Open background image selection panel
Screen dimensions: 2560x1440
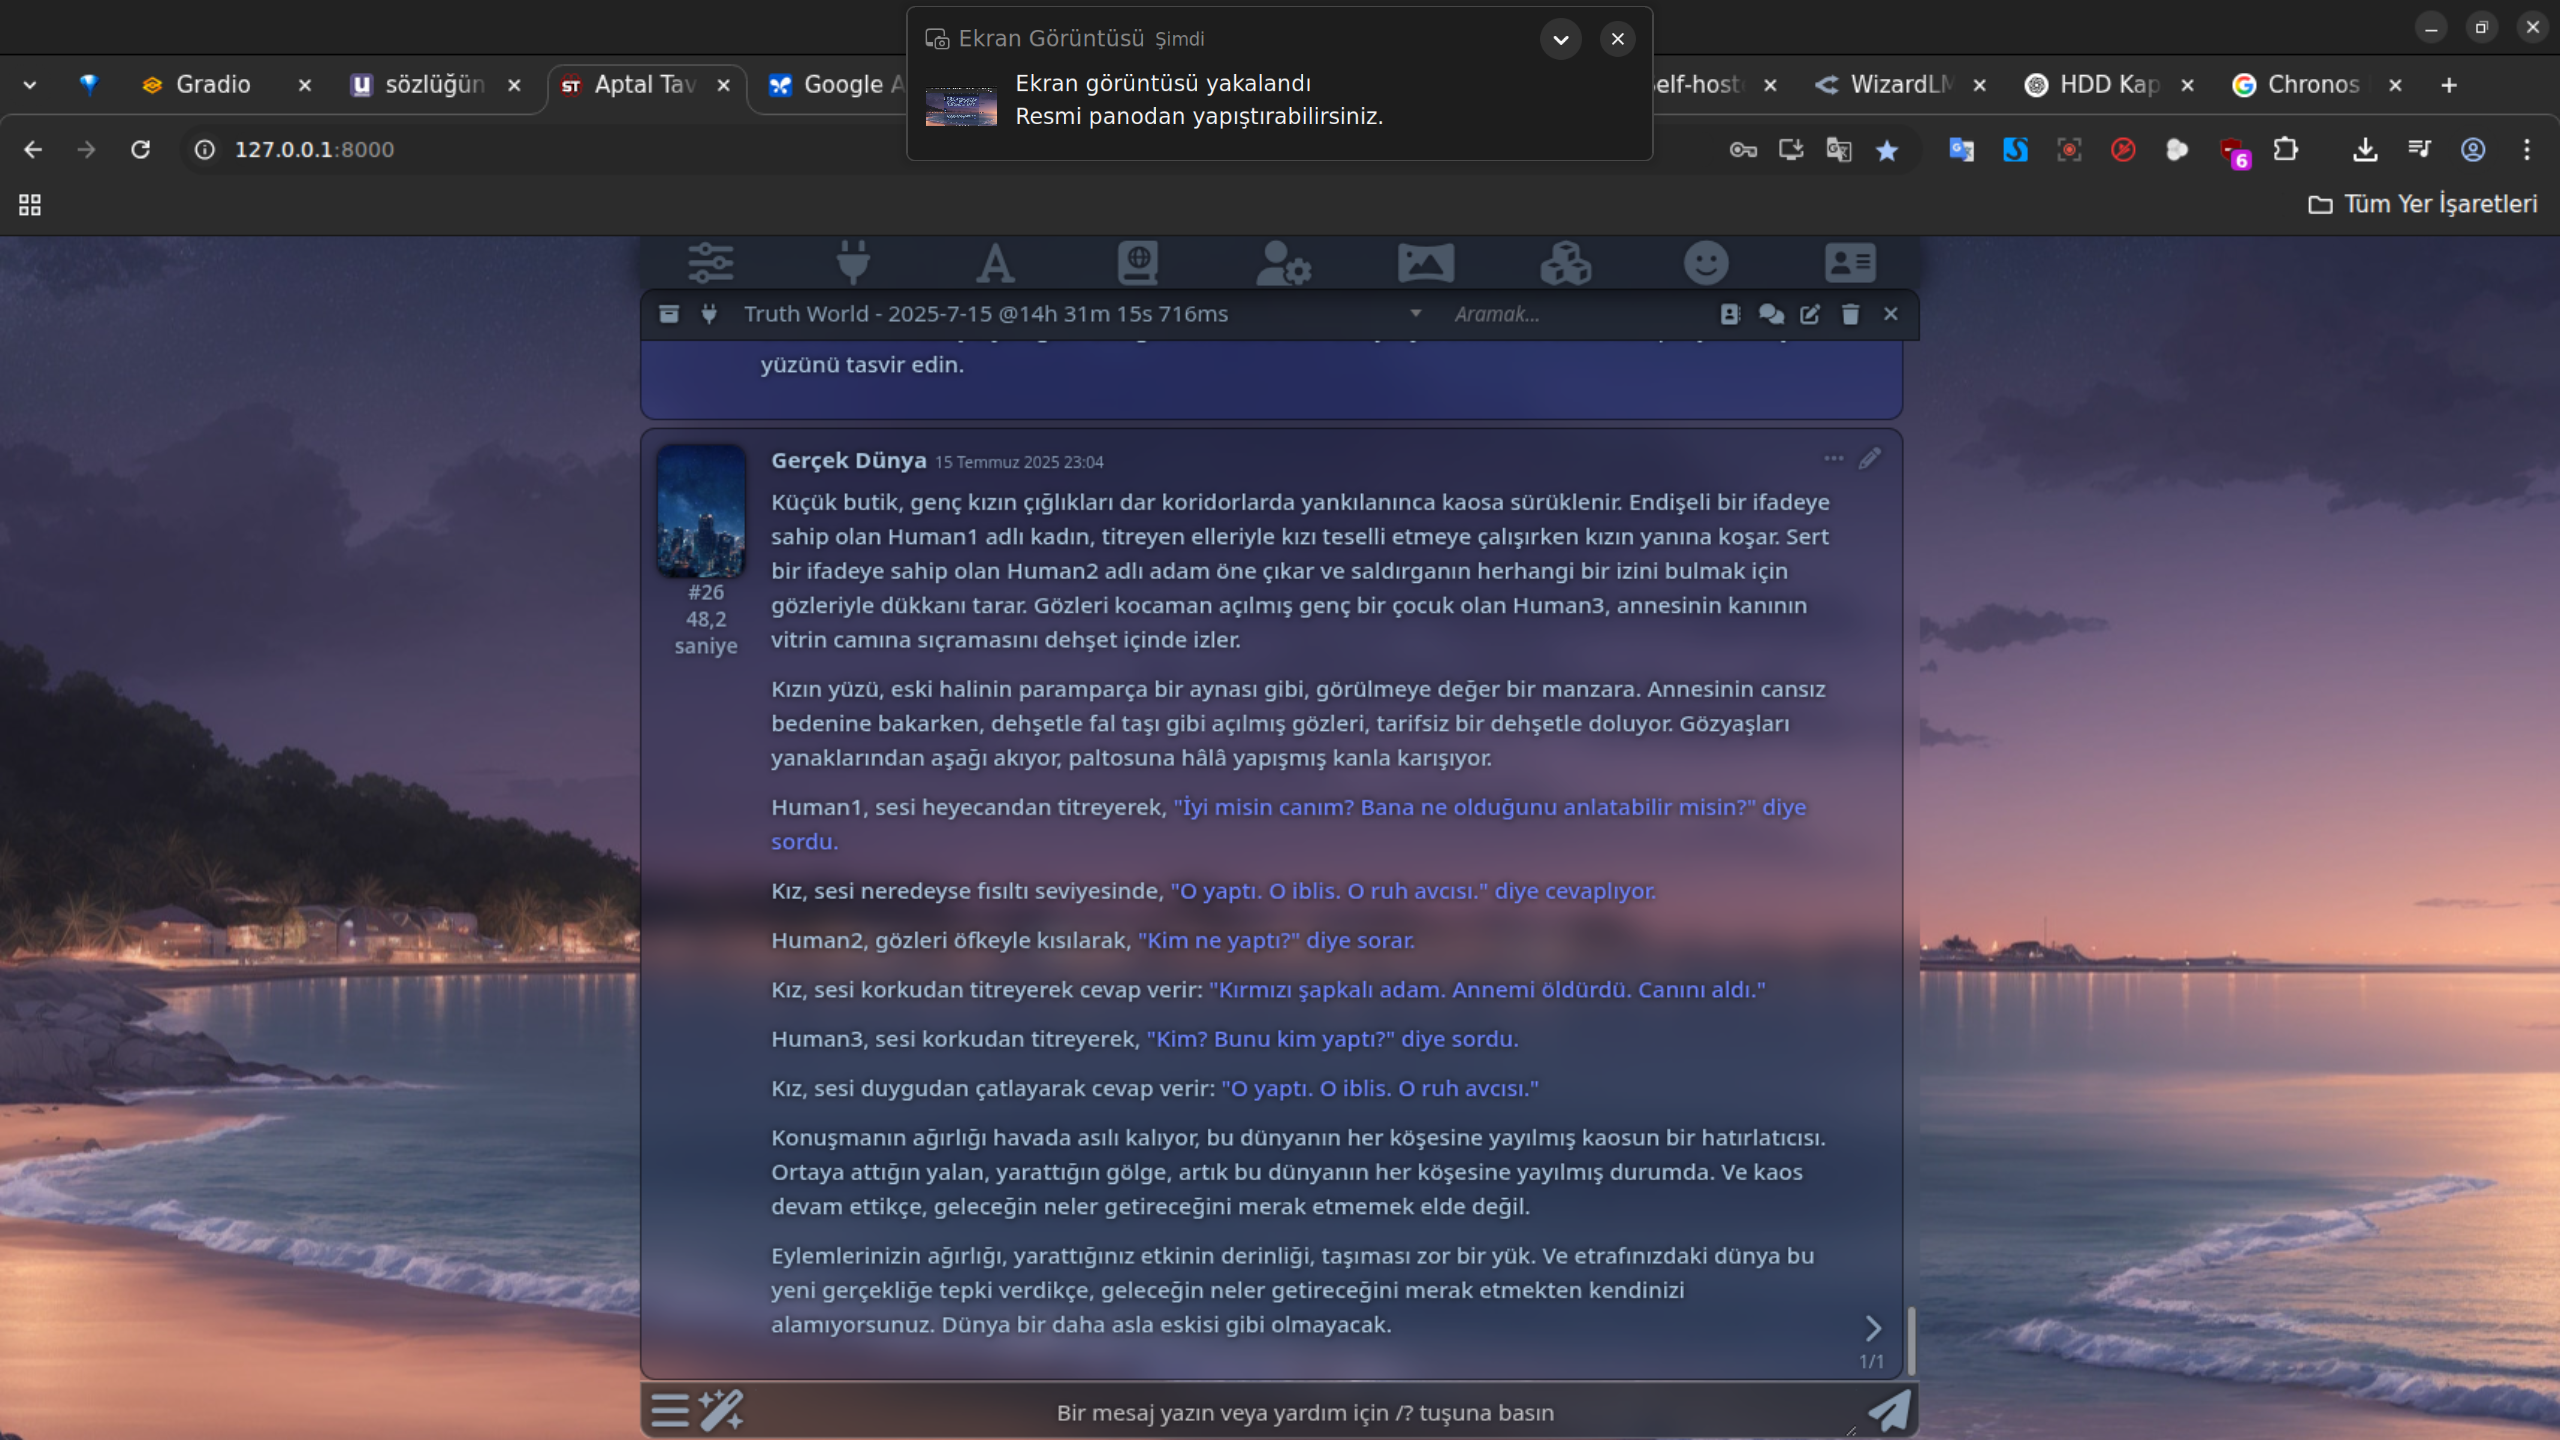(x=1426, y=263)
